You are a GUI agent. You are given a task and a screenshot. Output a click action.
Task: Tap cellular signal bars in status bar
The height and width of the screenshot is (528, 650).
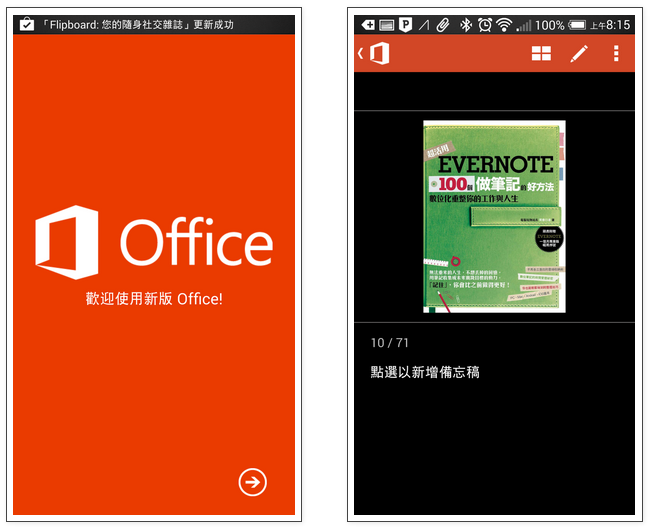[524, 26]
